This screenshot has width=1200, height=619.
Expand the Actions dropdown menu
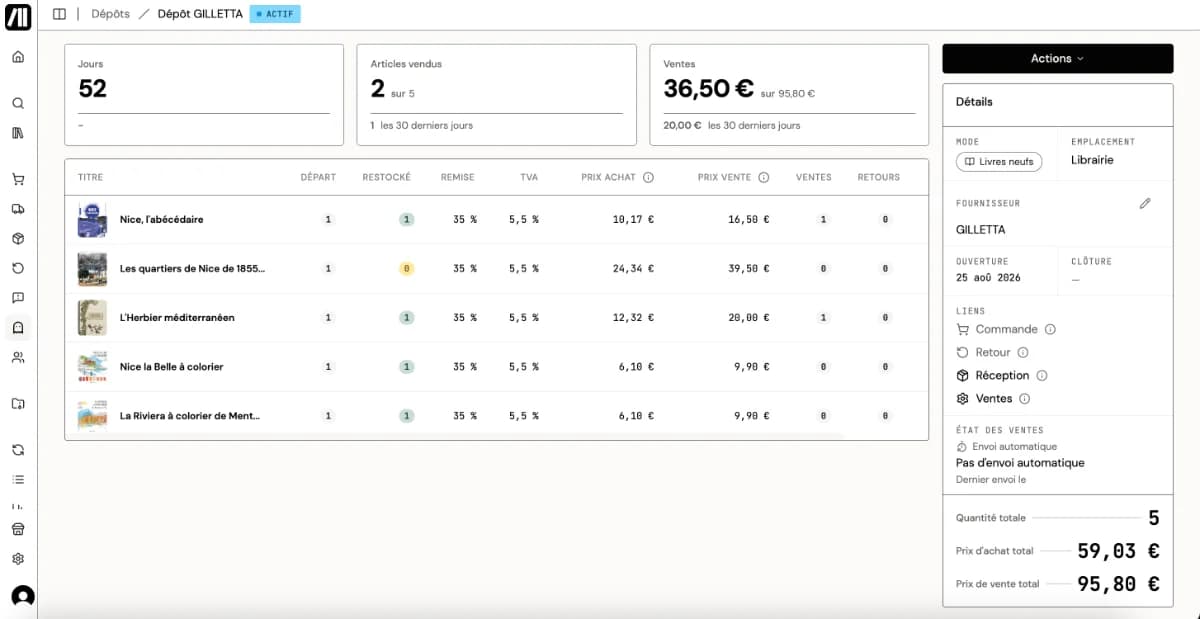(1058, 59)
